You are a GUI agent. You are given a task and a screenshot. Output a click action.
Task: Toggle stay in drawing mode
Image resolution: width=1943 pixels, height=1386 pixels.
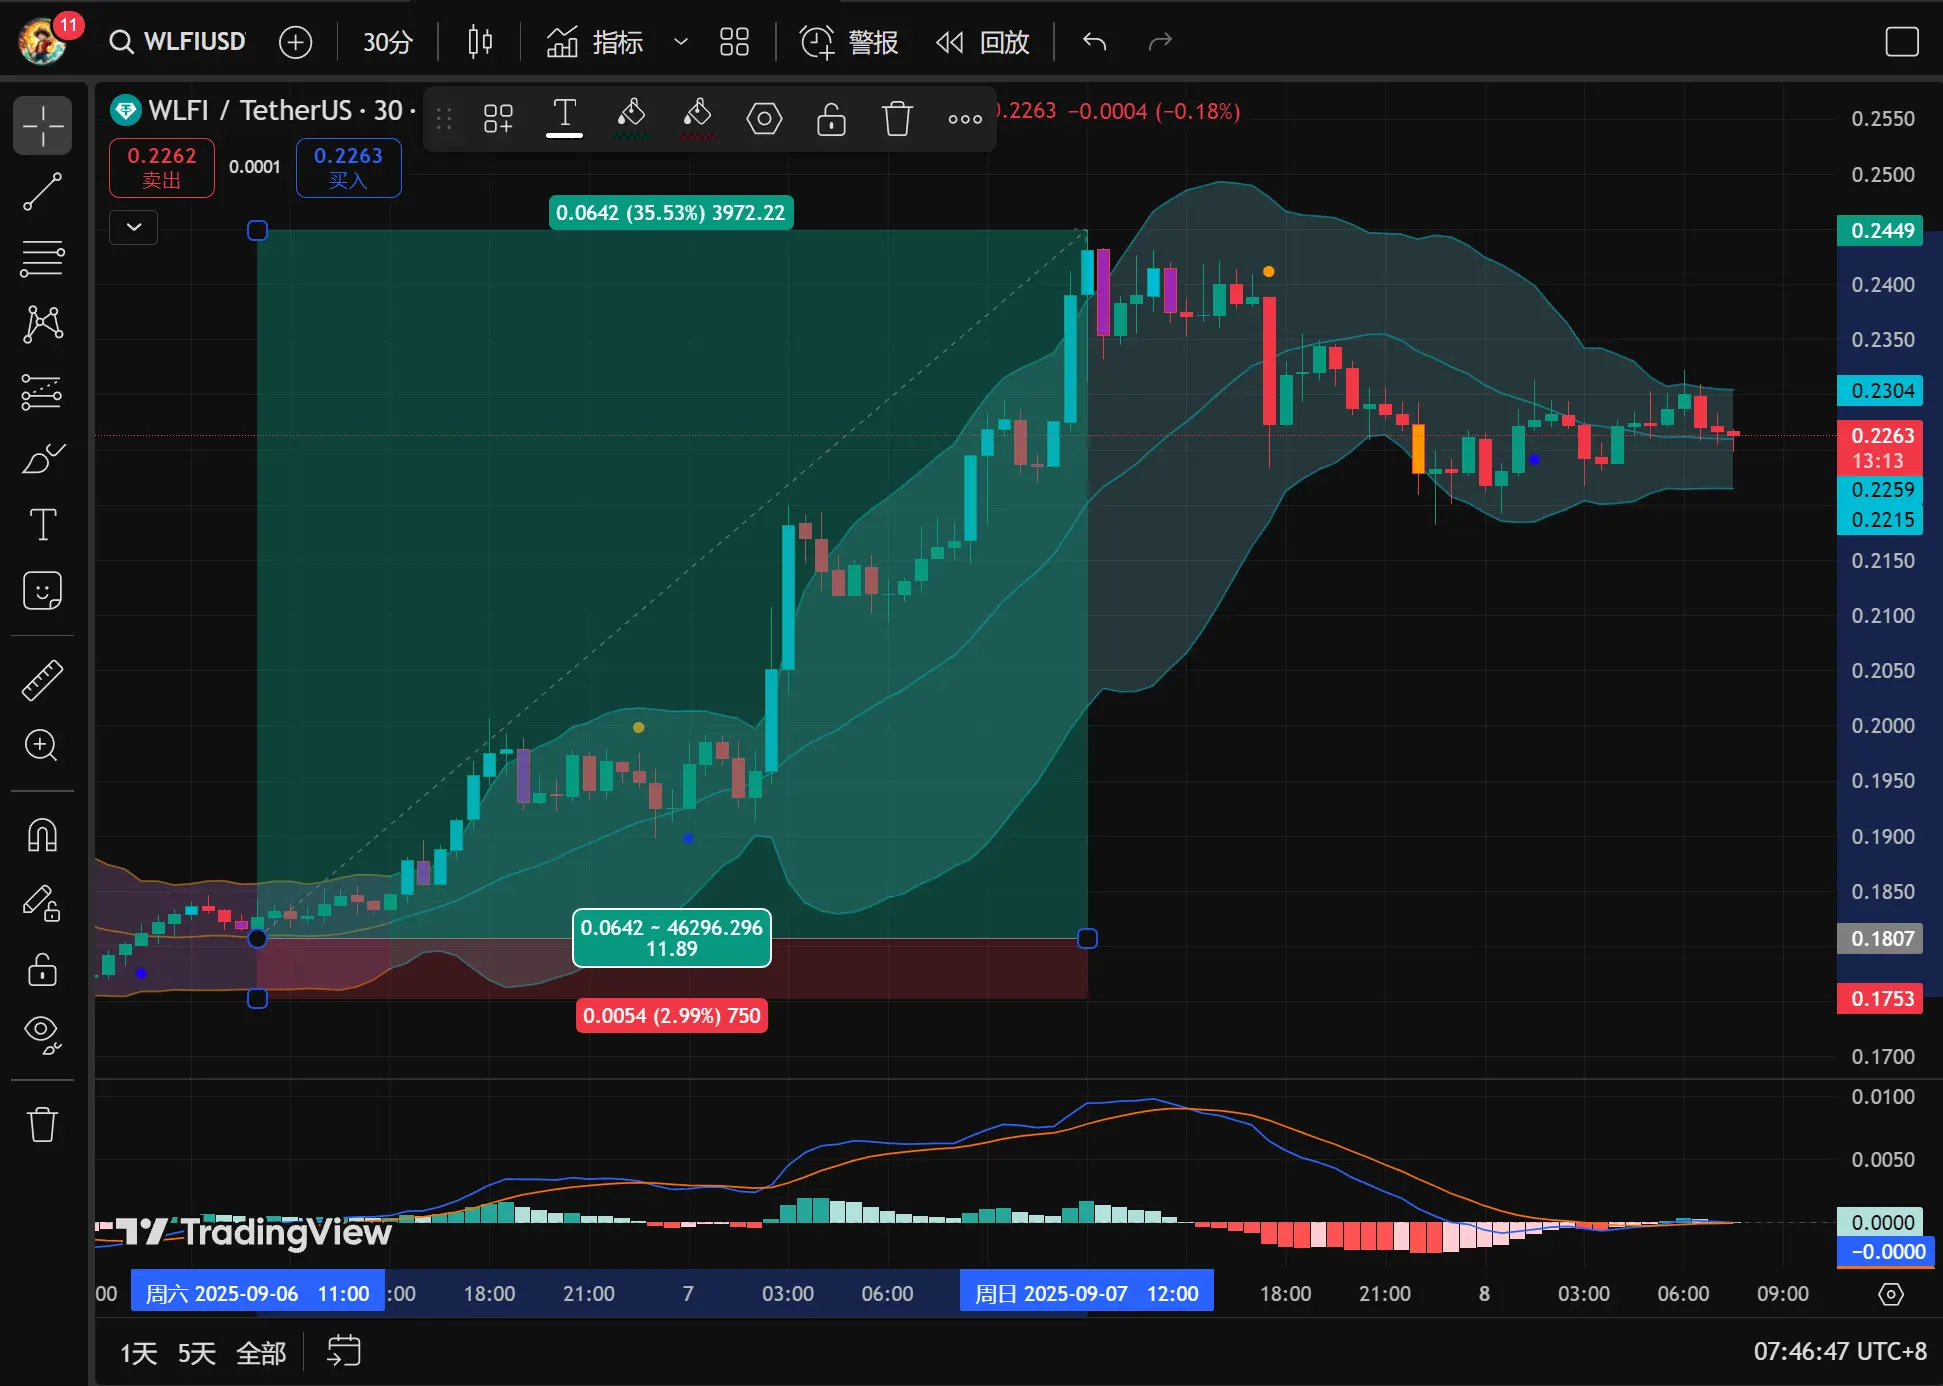point(42,902)
